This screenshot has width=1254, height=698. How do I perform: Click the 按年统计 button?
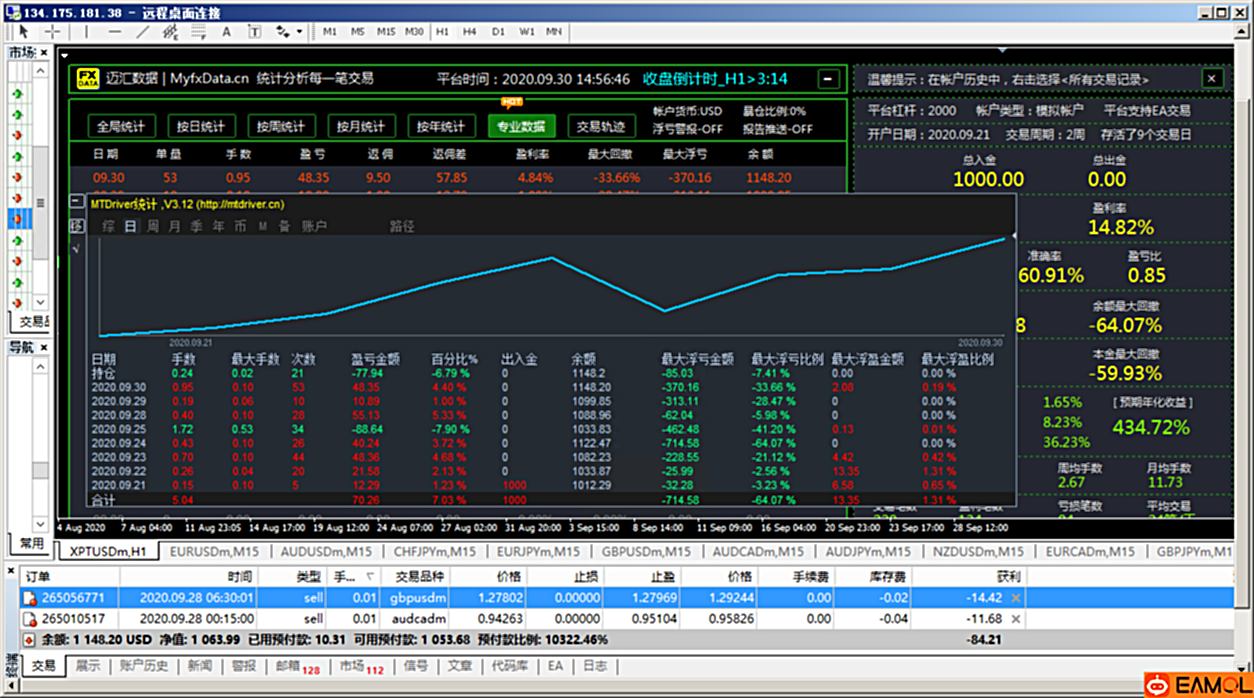[441, 126]
